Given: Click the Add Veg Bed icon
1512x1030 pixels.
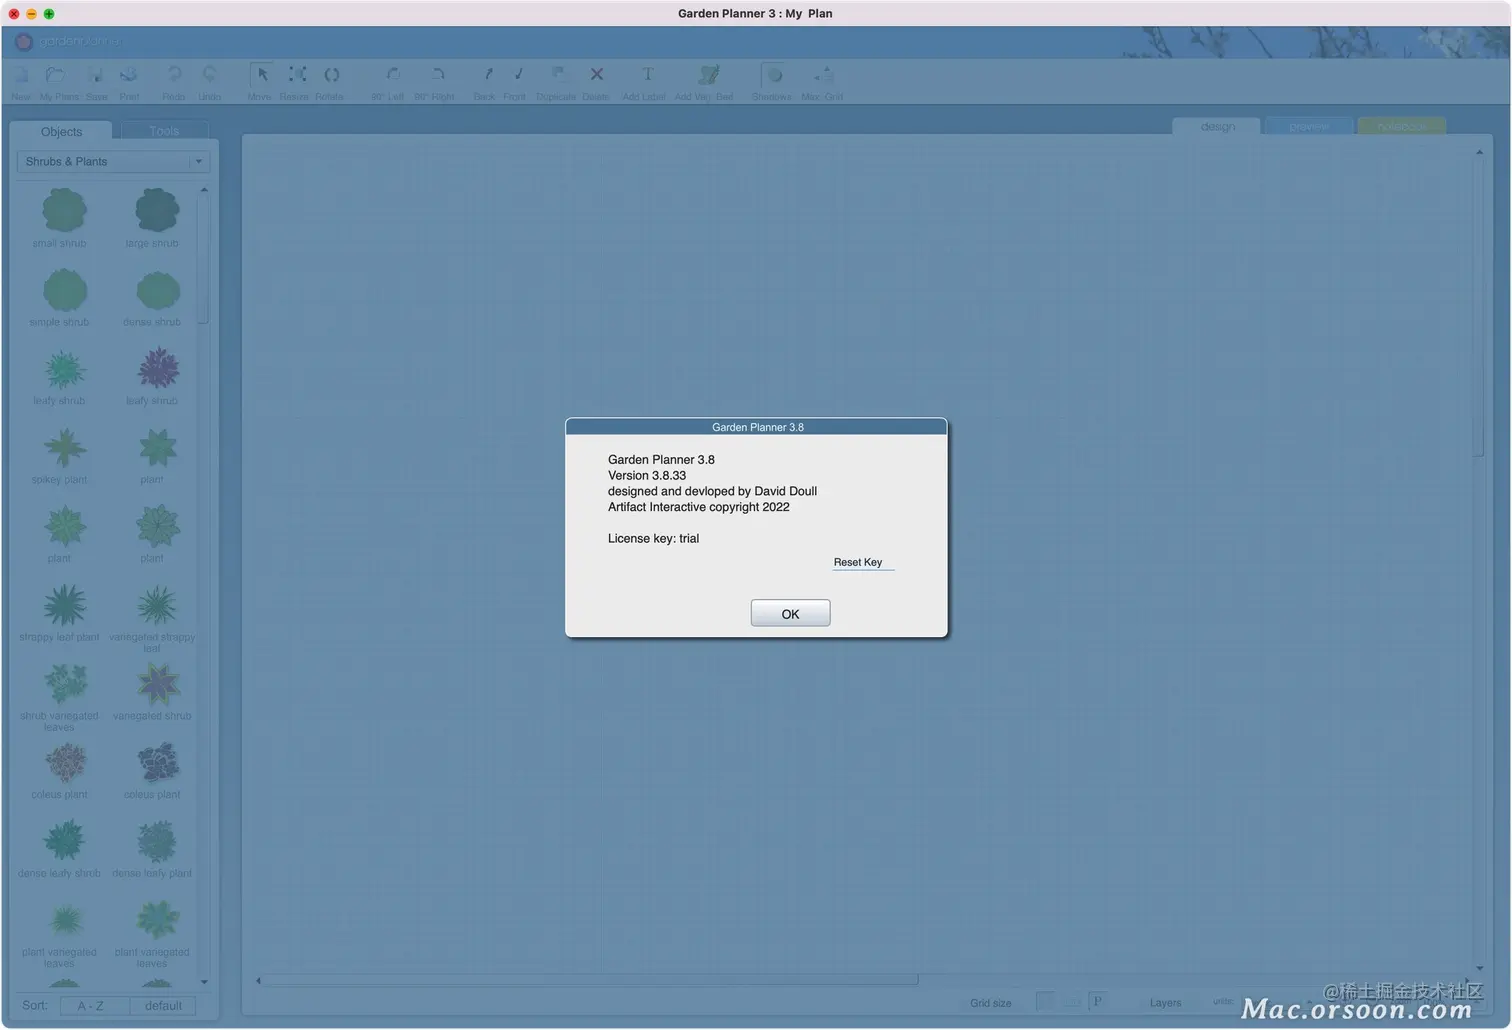Looking at the screenshot, I should point(708,75).
